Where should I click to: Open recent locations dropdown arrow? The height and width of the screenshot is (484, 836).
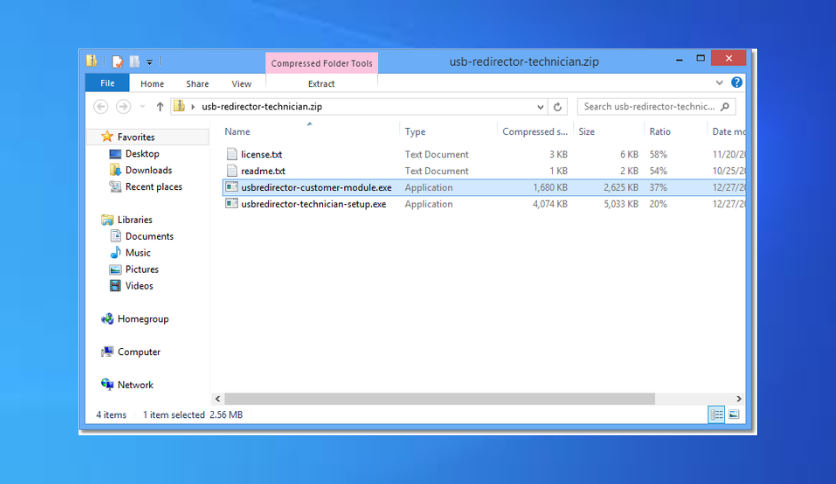tap(142, 107)
